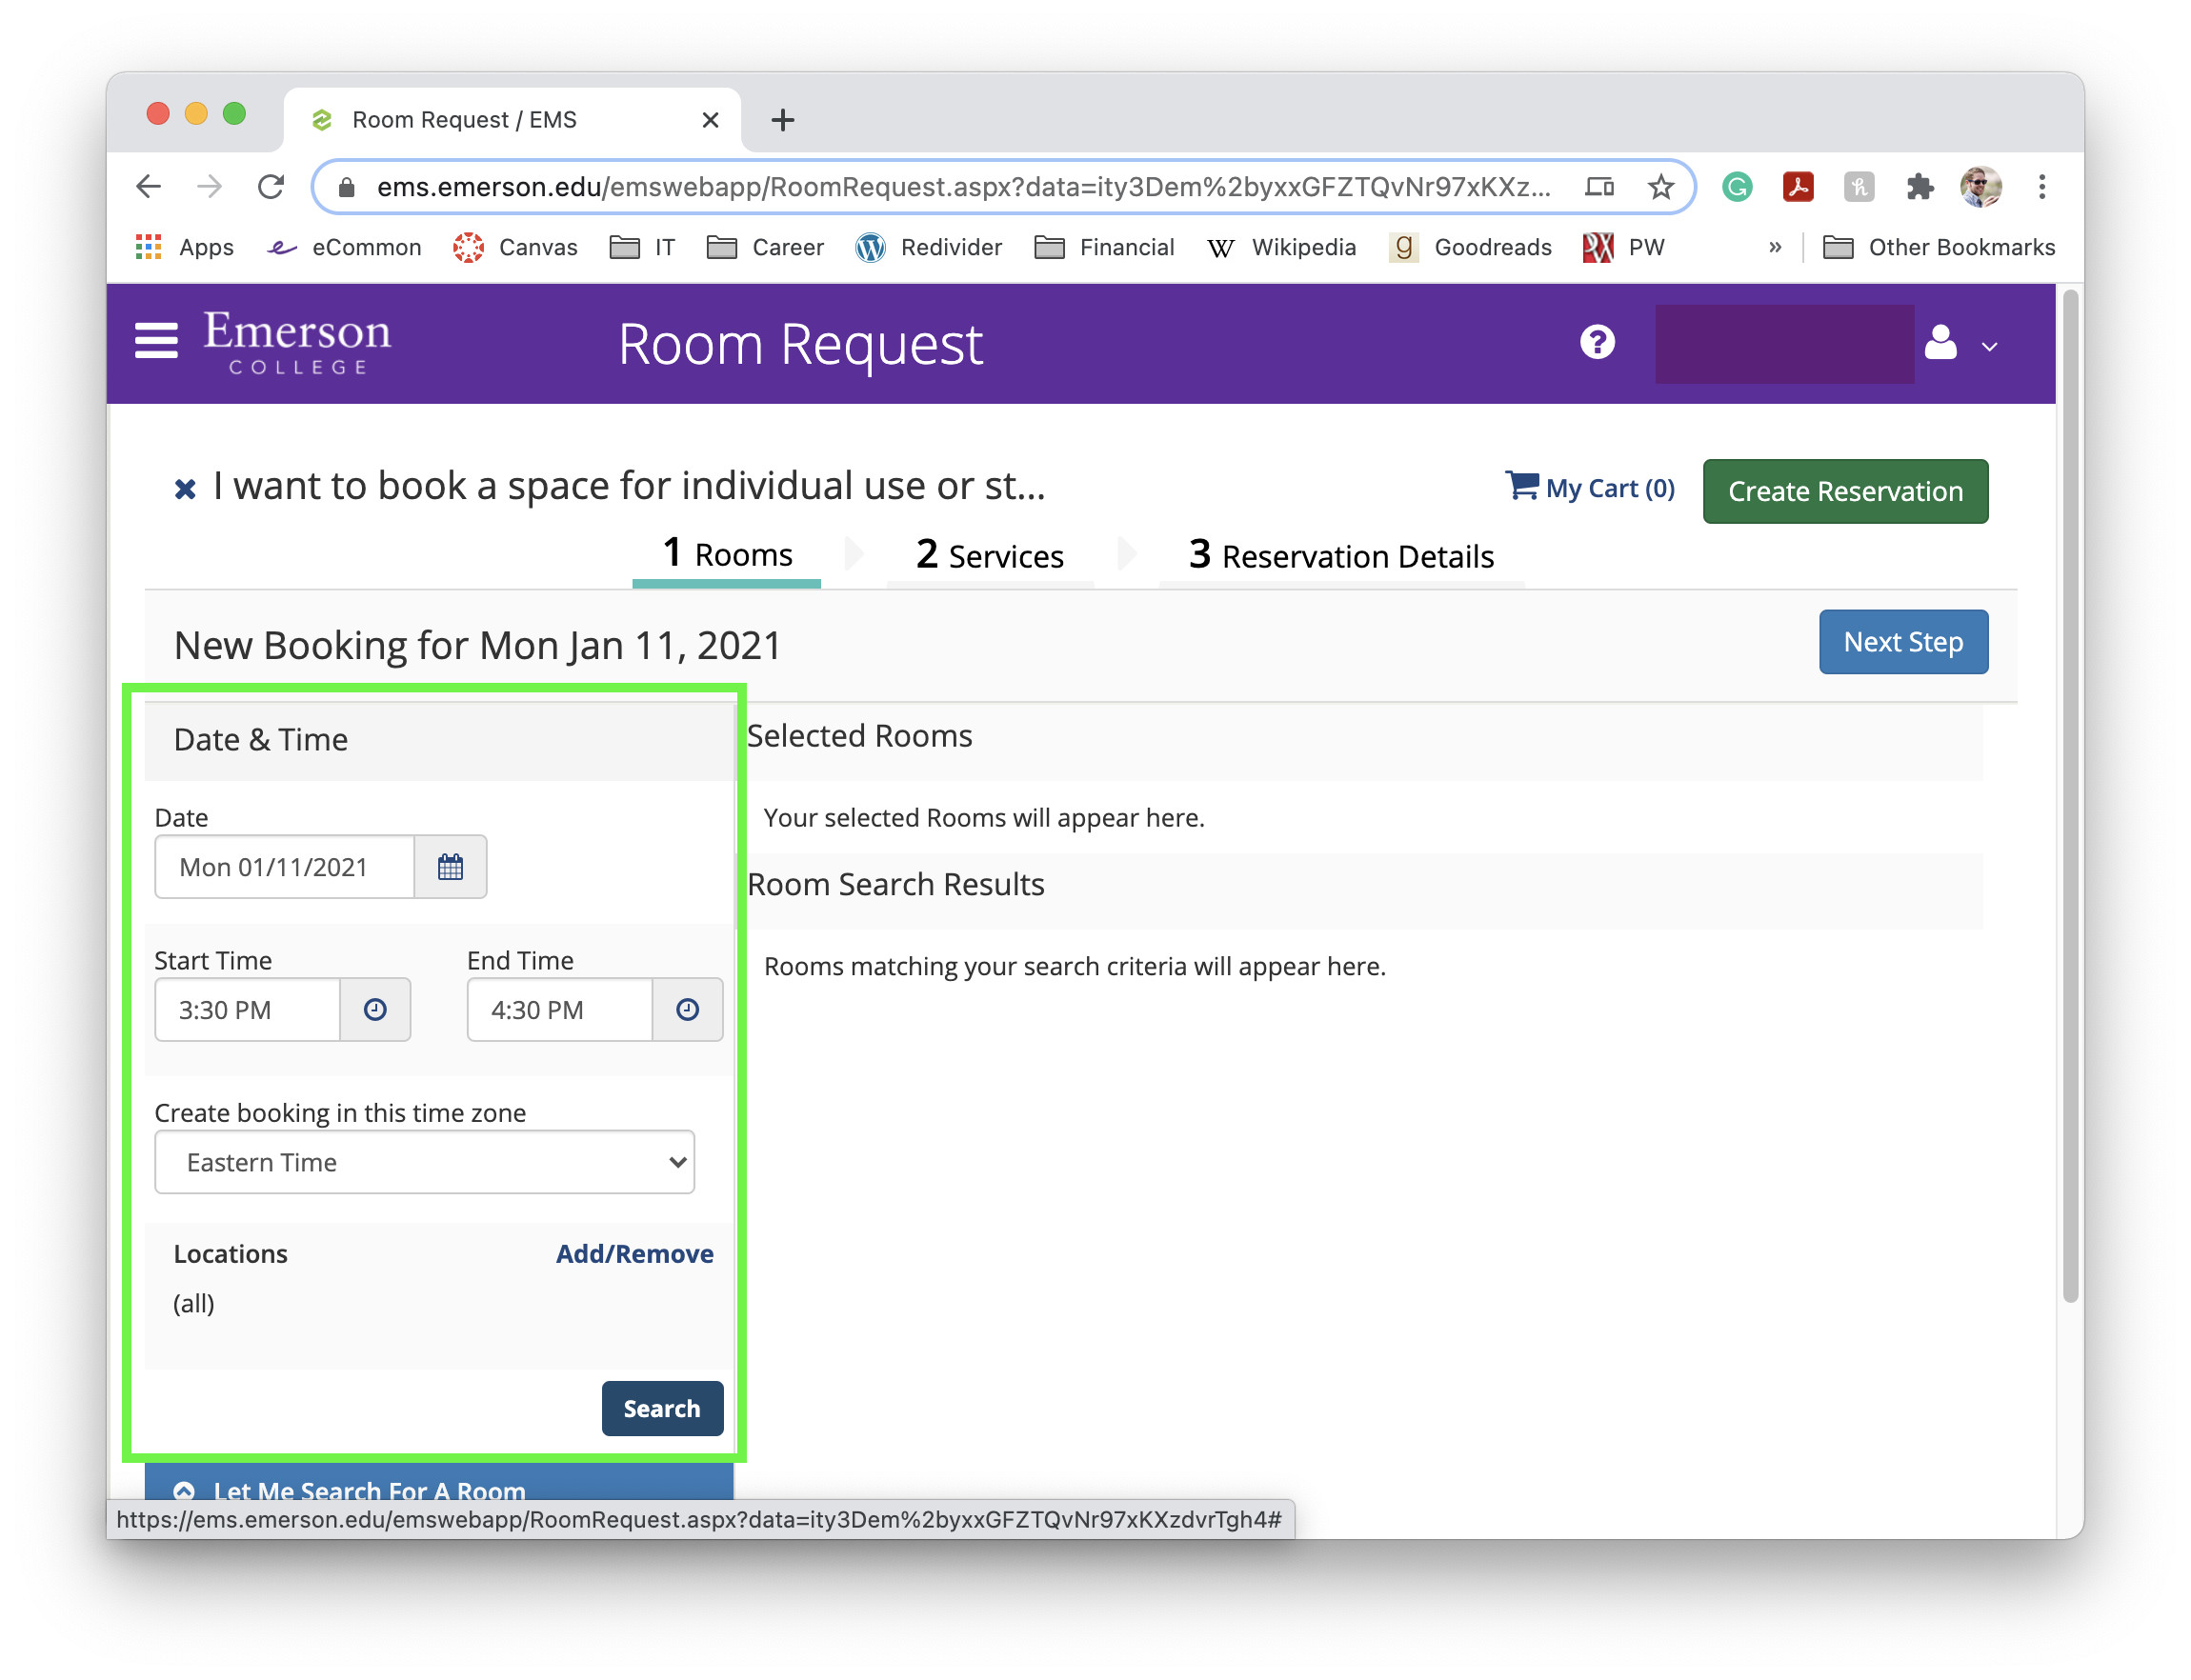This screenshot has height=1680, width=2191.
Task: Click the Add/Remove locations link
Action: coord(634,1254)
